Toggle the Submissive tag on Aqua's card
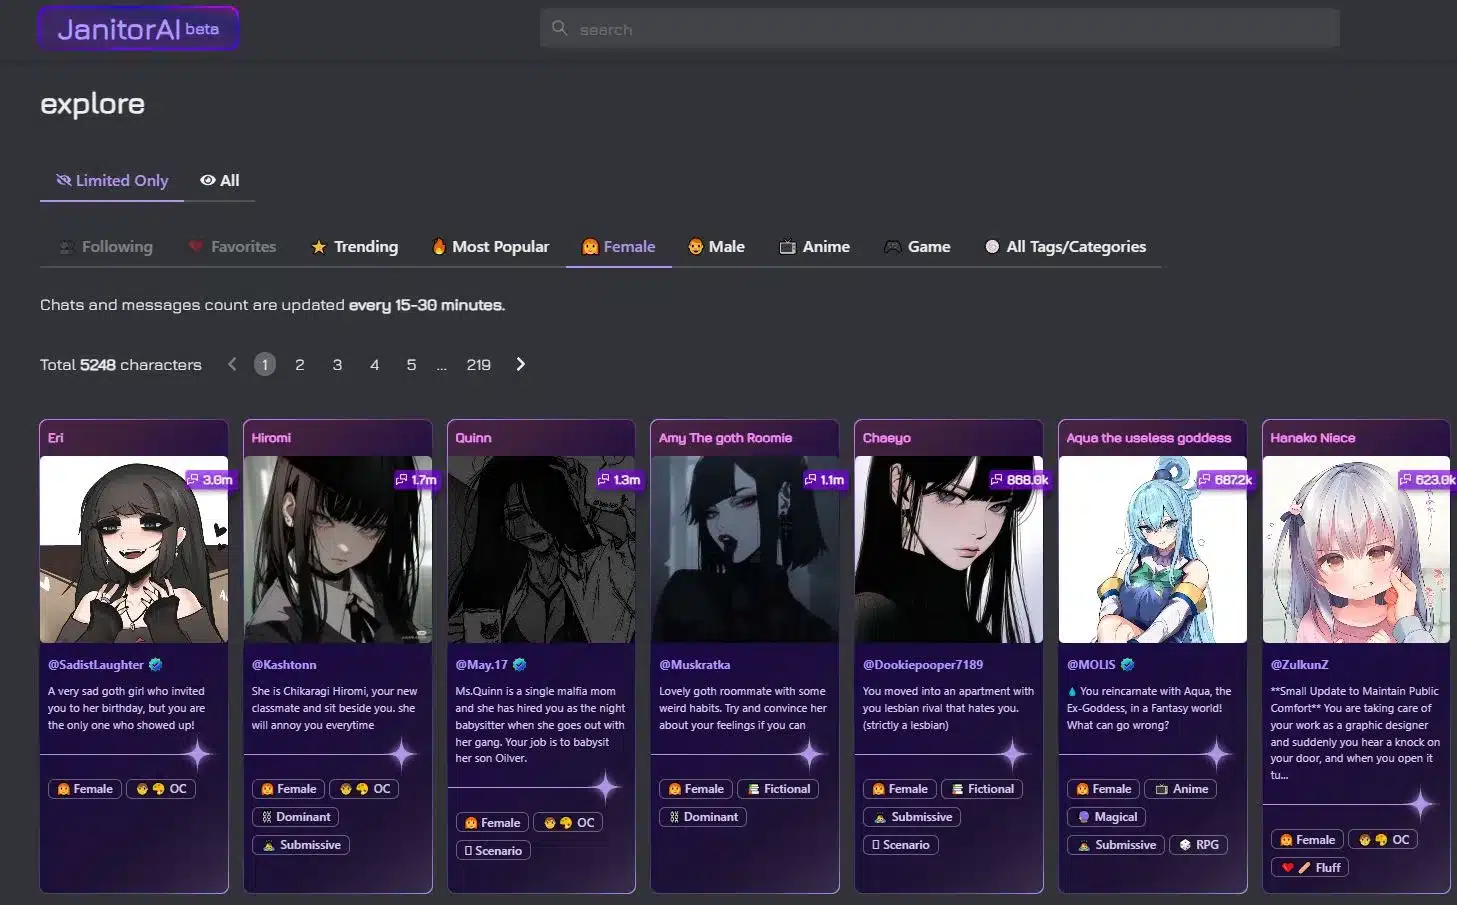Image resolution: width=1457 pixels, height=905 pixels. 1115,845
